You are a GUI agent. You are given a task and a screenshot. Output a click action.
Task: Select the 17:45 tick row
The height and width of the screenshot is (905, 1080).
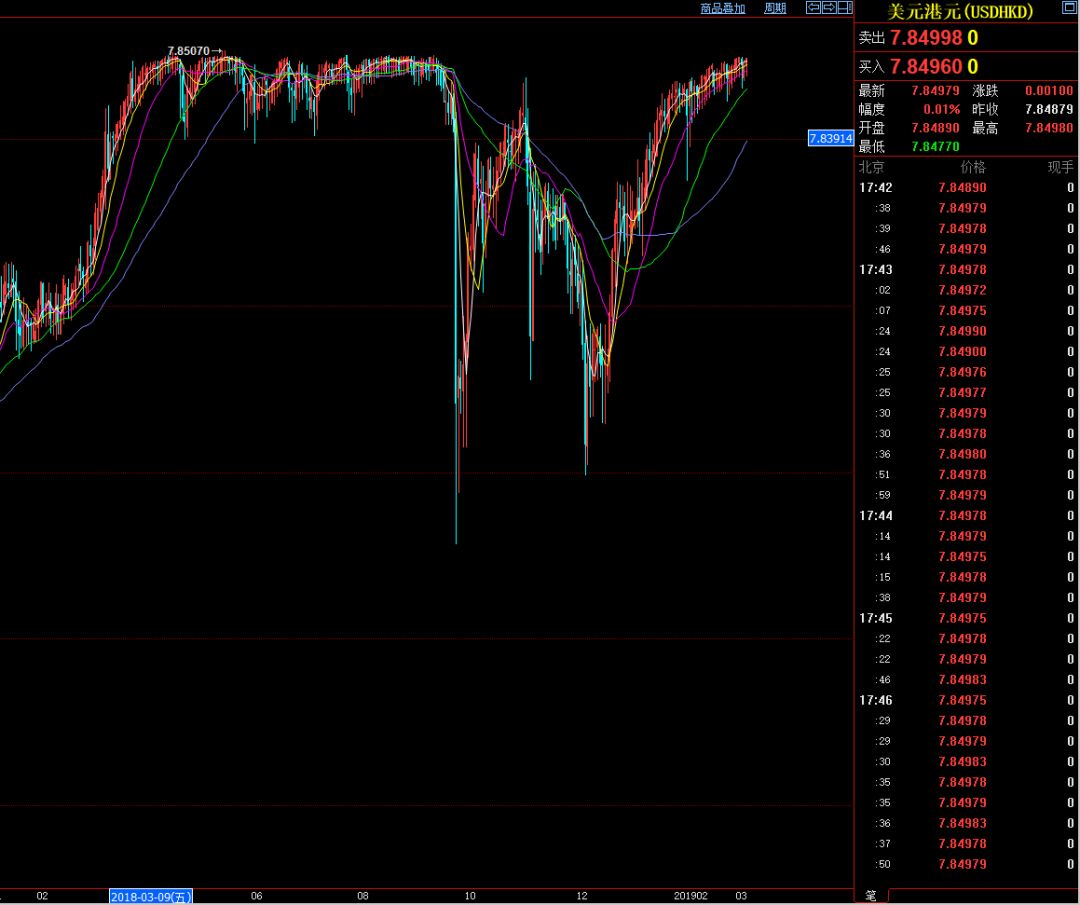966,618
